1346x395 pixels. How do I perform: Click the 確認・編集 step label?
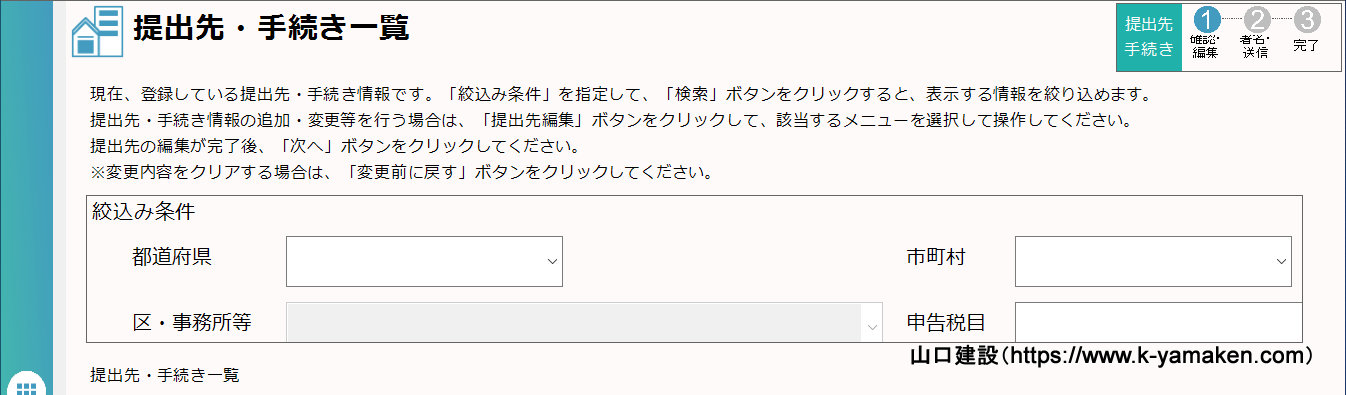click(1205, 46)
